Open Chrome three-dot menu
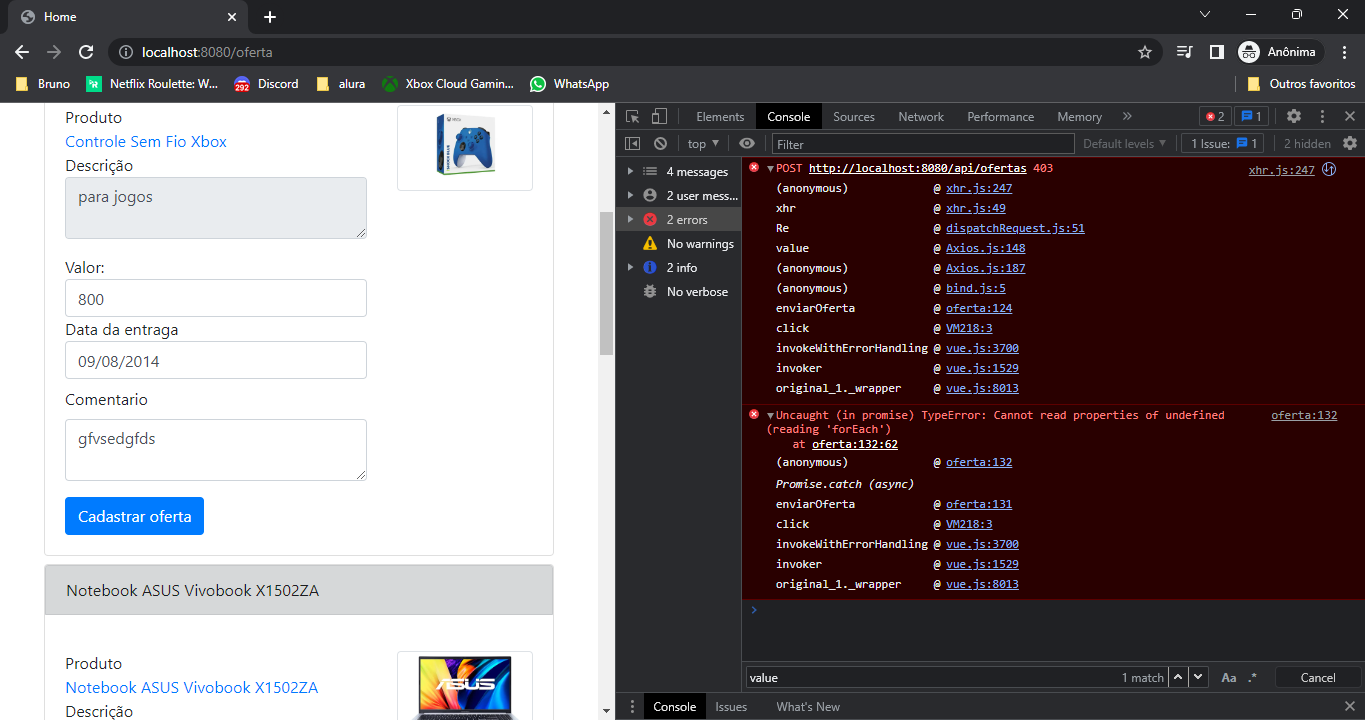 (x=1345, y=52)
